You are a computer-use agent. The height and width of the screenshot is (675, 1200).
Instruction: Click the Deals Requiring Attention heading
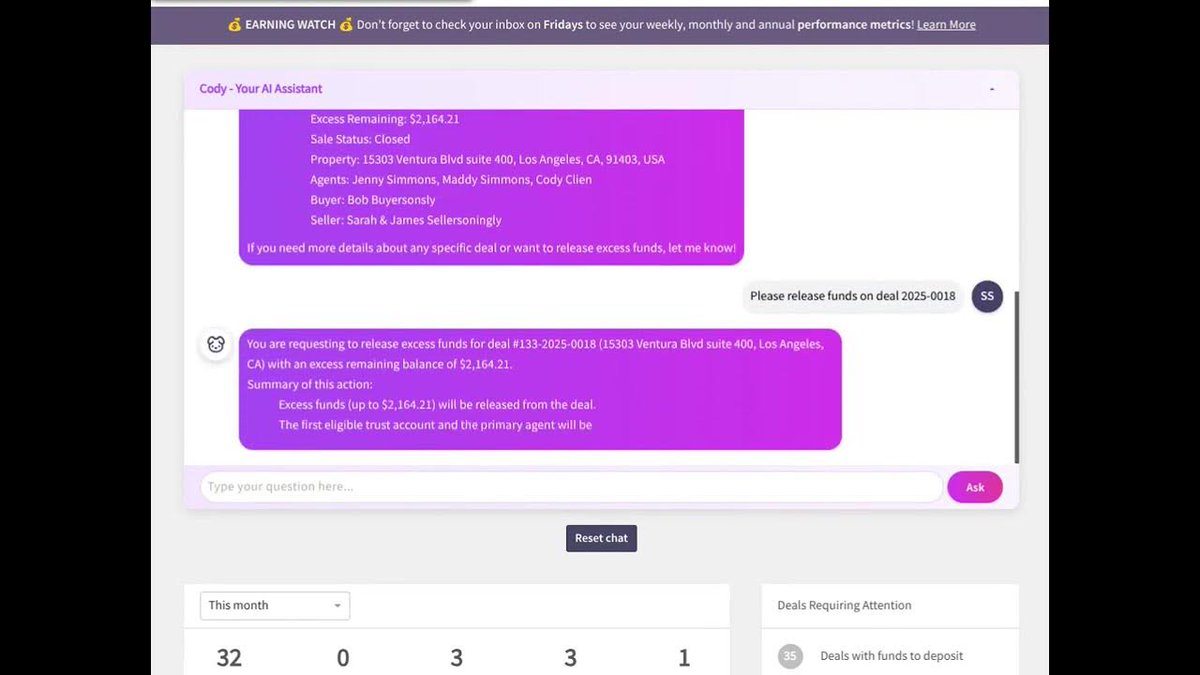tap(844, 605)
